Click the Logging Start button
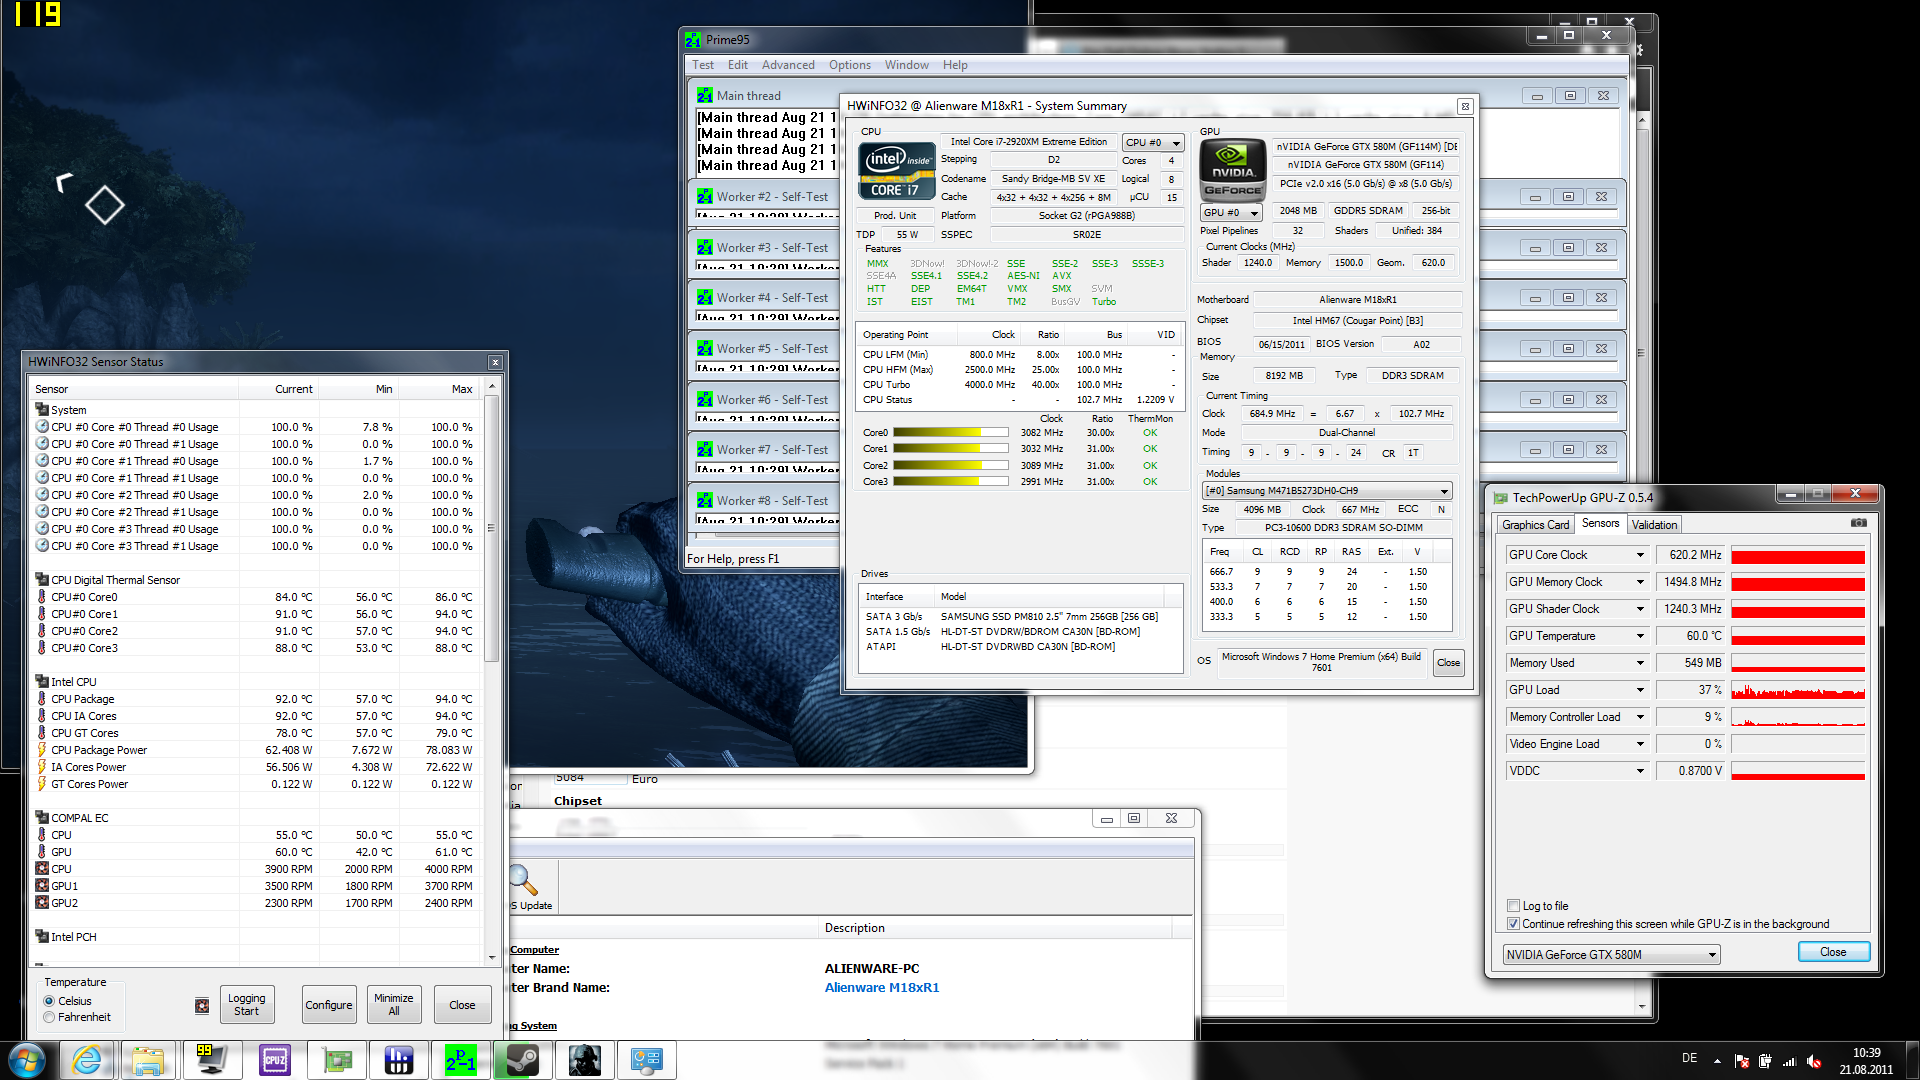 (x=246, y=1005)
